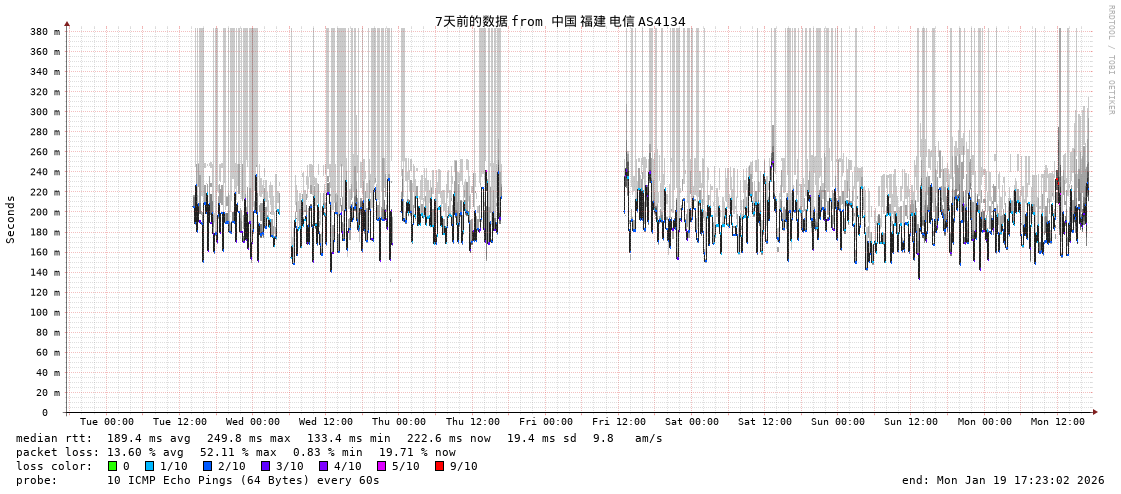Select the Sun 12:00 time axis label

(911, 422)
